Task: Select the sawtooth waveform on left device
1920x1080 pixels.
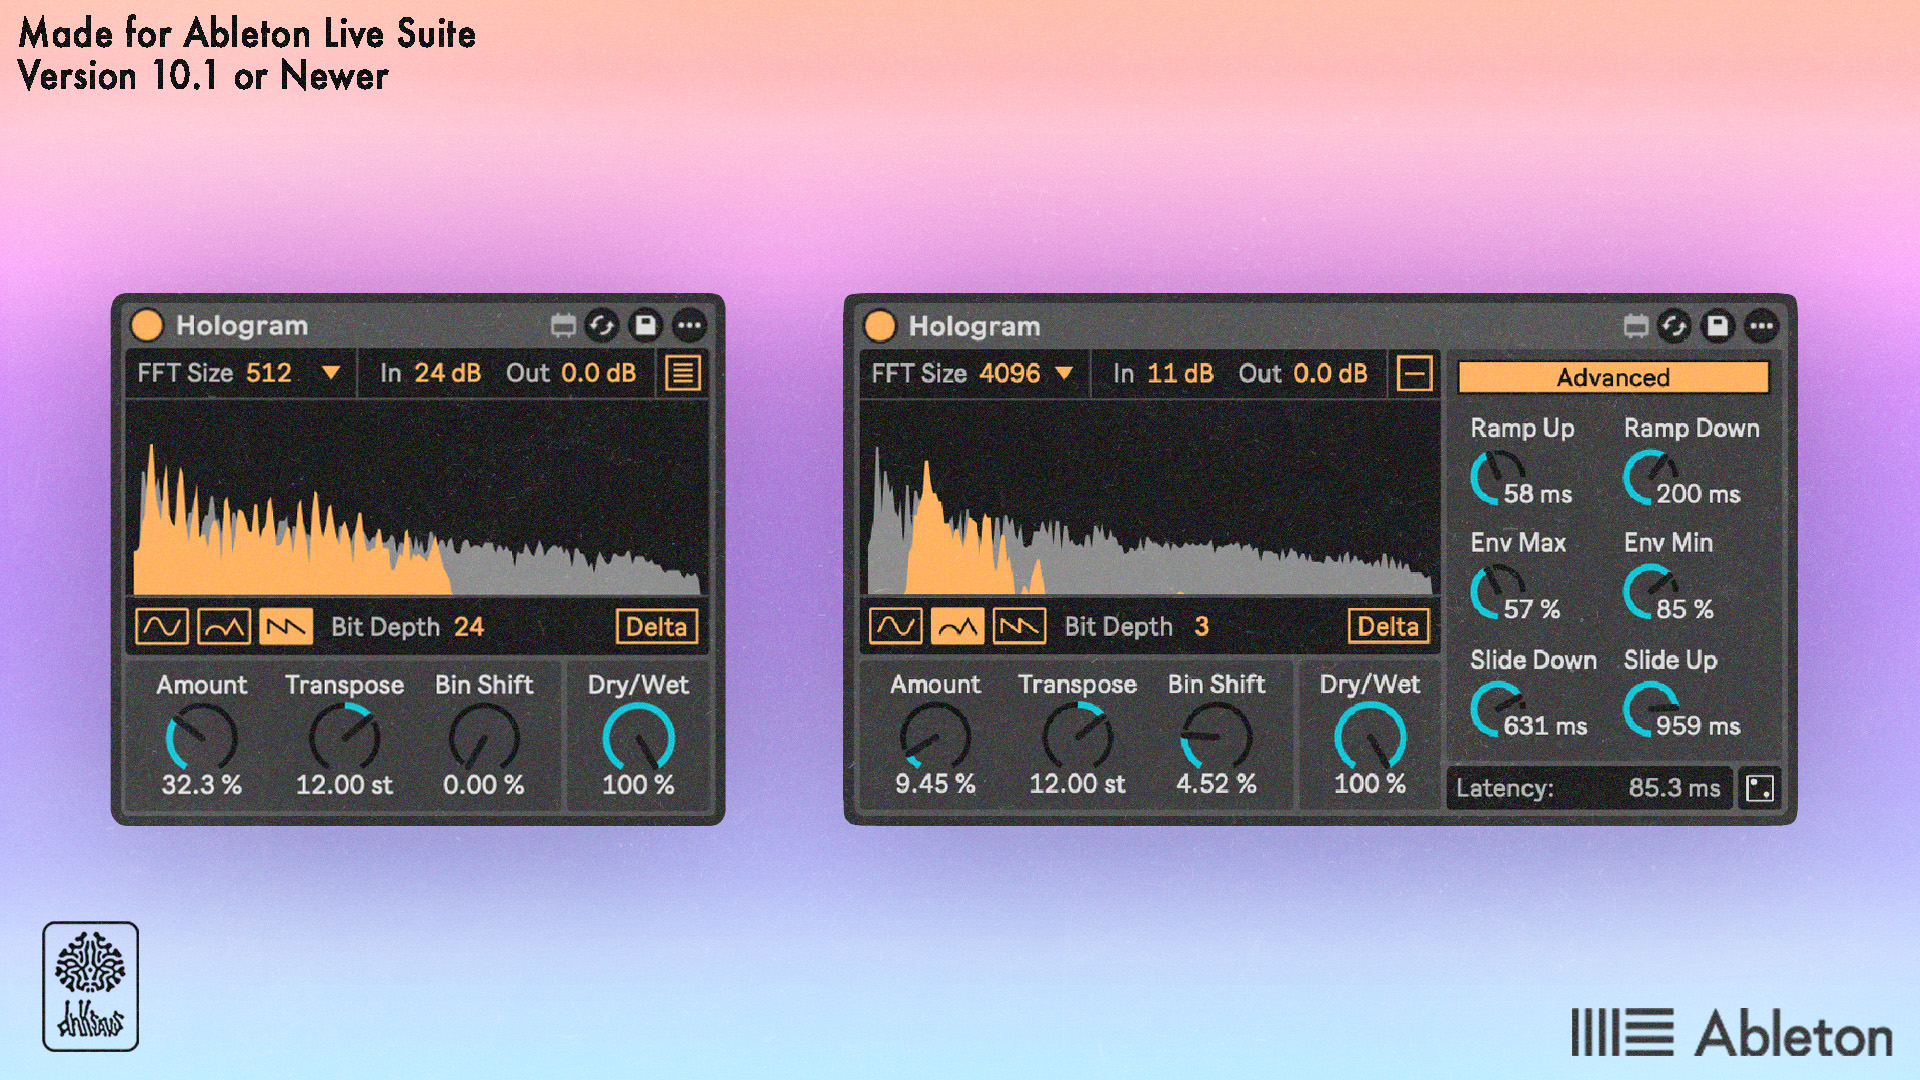Action: coord(286,627)
